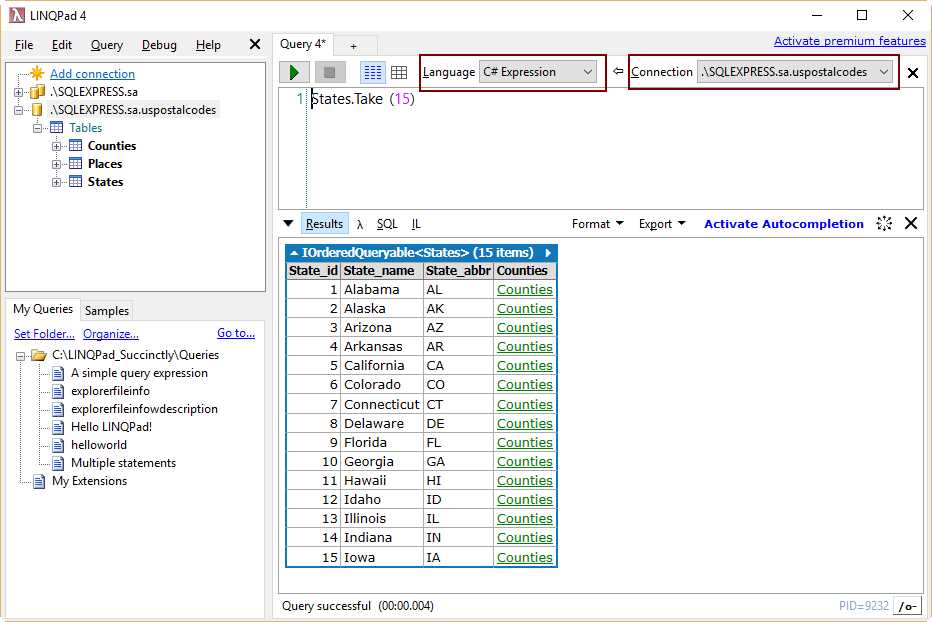Image resolution: width=932 pixels, height=622 pixels.
Task: Hide the left panel with its X
Action: coord(255,45)
